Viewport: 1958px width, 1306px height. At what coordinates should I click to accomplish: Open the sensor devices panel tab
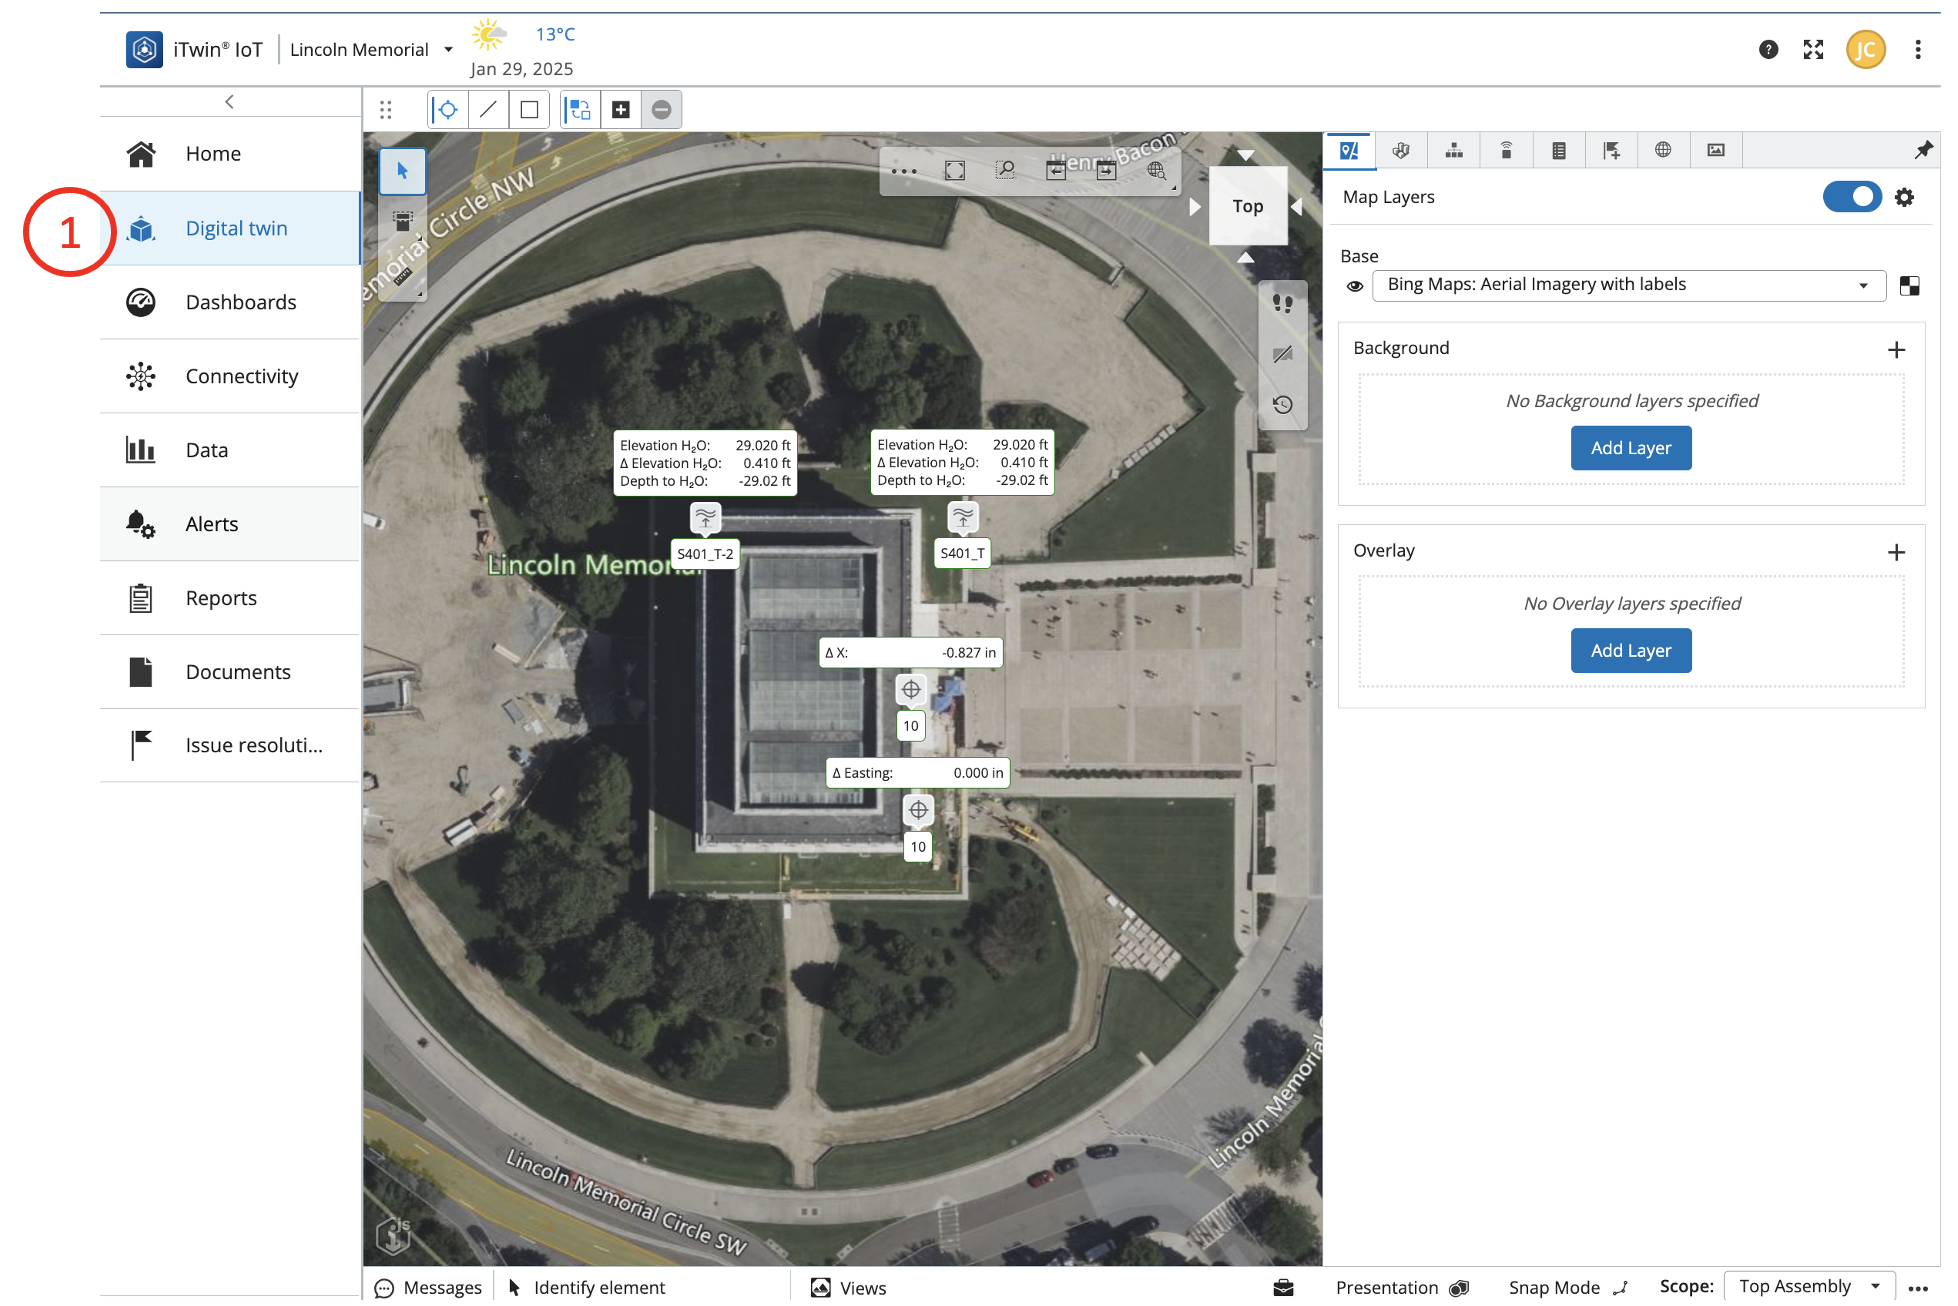pyautogui.click(x=1506, y=150)
